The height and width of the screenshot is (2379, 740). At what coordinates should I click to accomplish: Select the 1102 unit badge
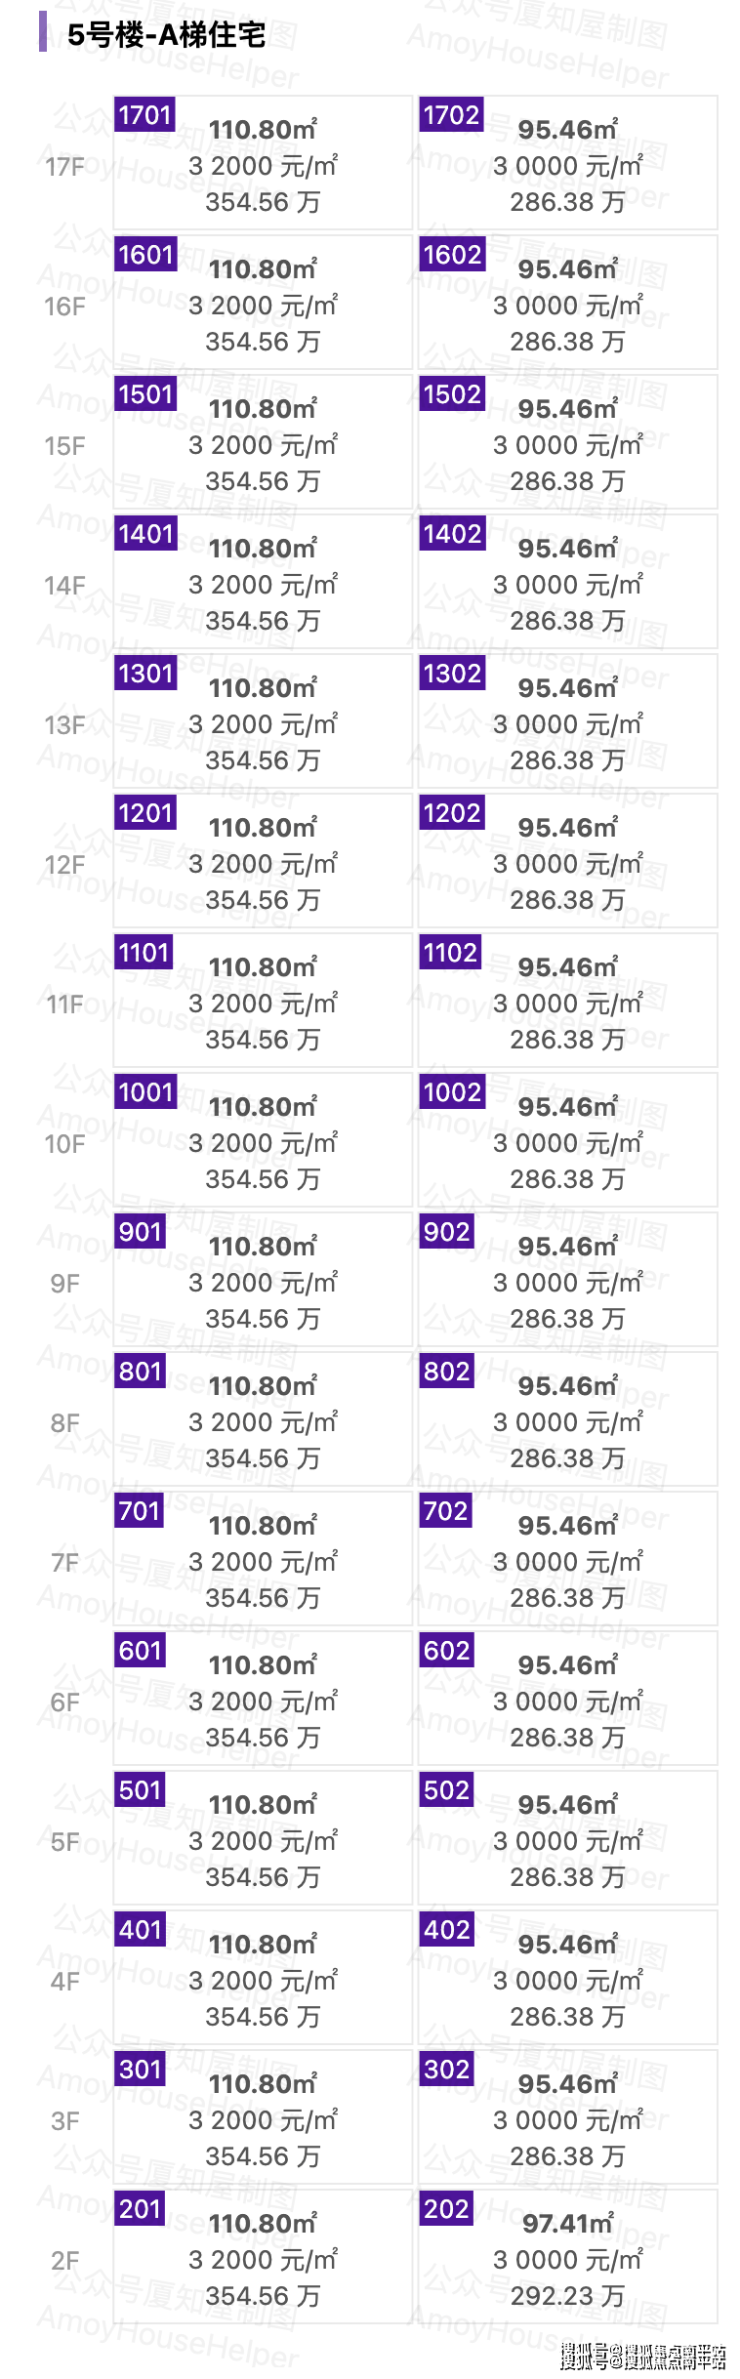450,952
